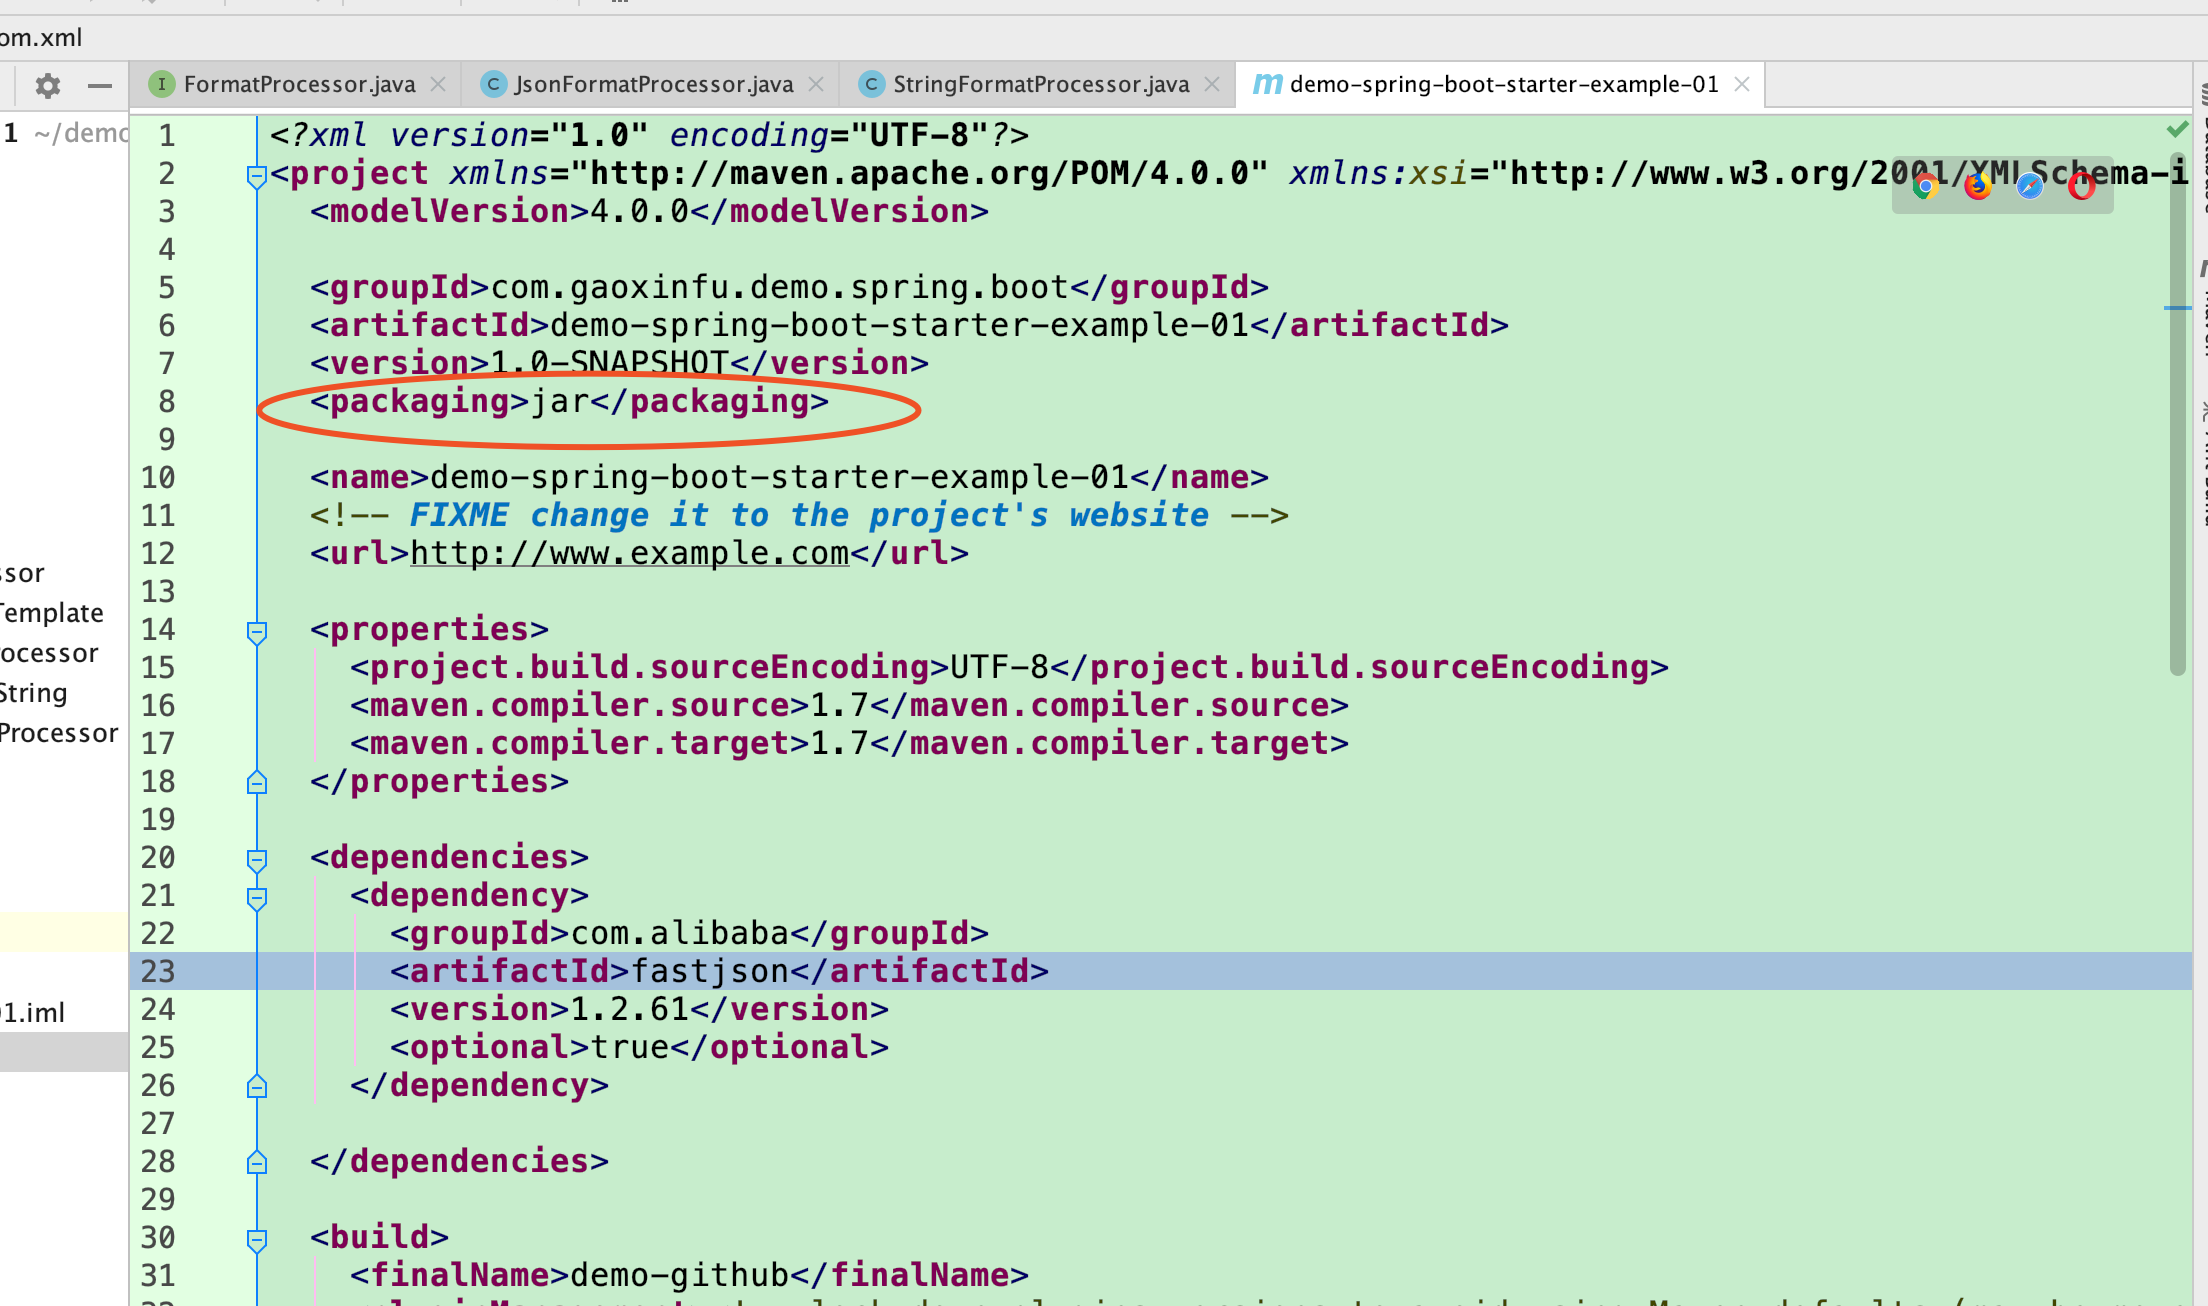Collapse the properties block fold marker
The height and width of the screenshot is (1306, 2208).
click(256, 631)
